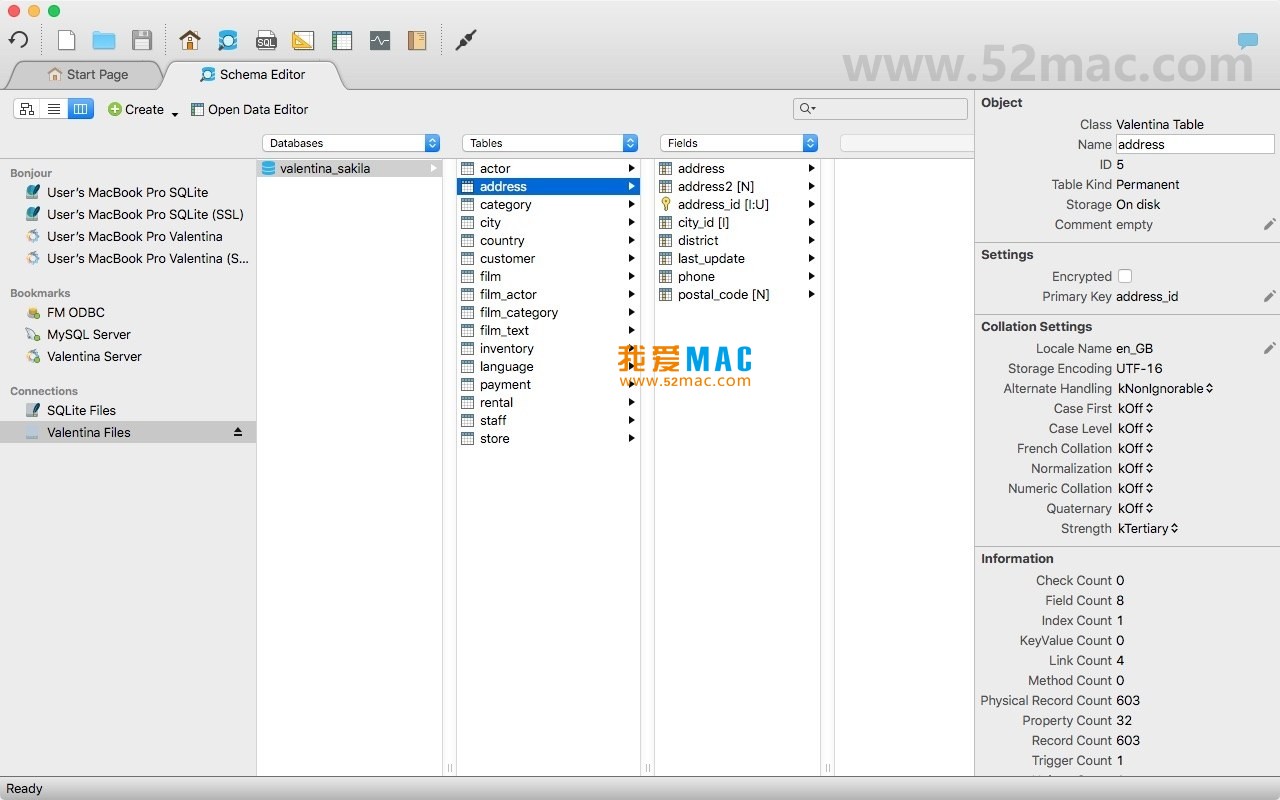Open the Data Editor grid icon in toolbar
Image resolution: width=1280 pixels, height=800 pixels.
coord(341,40)
